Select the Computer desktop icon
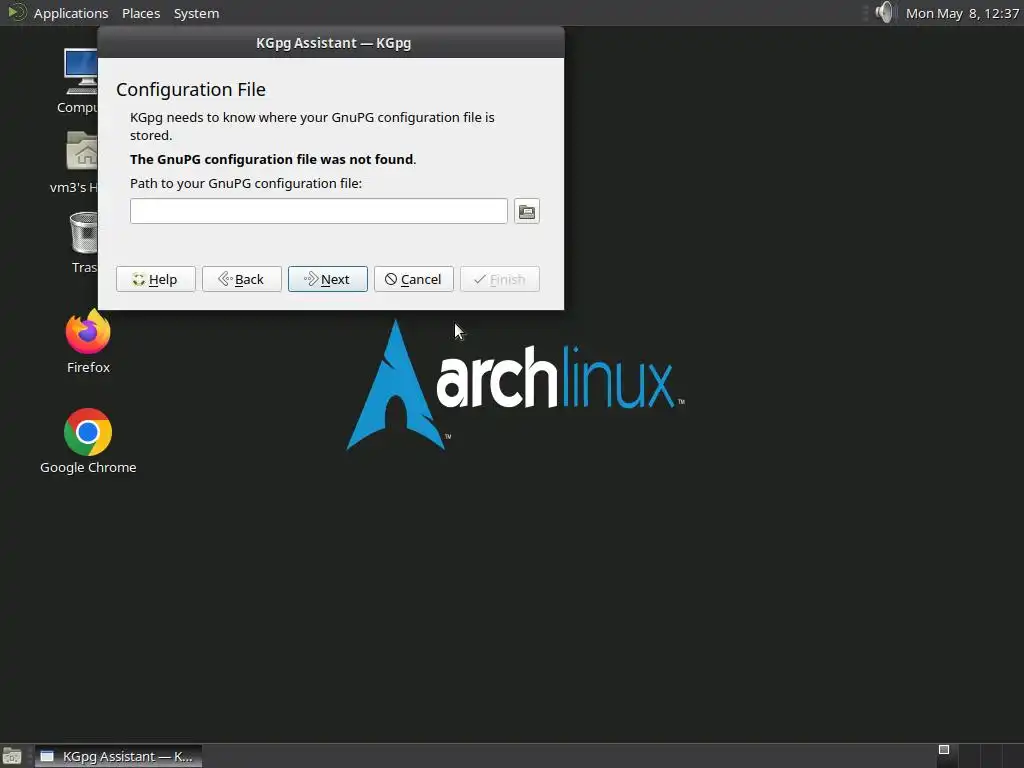 (x=81, y=72)
